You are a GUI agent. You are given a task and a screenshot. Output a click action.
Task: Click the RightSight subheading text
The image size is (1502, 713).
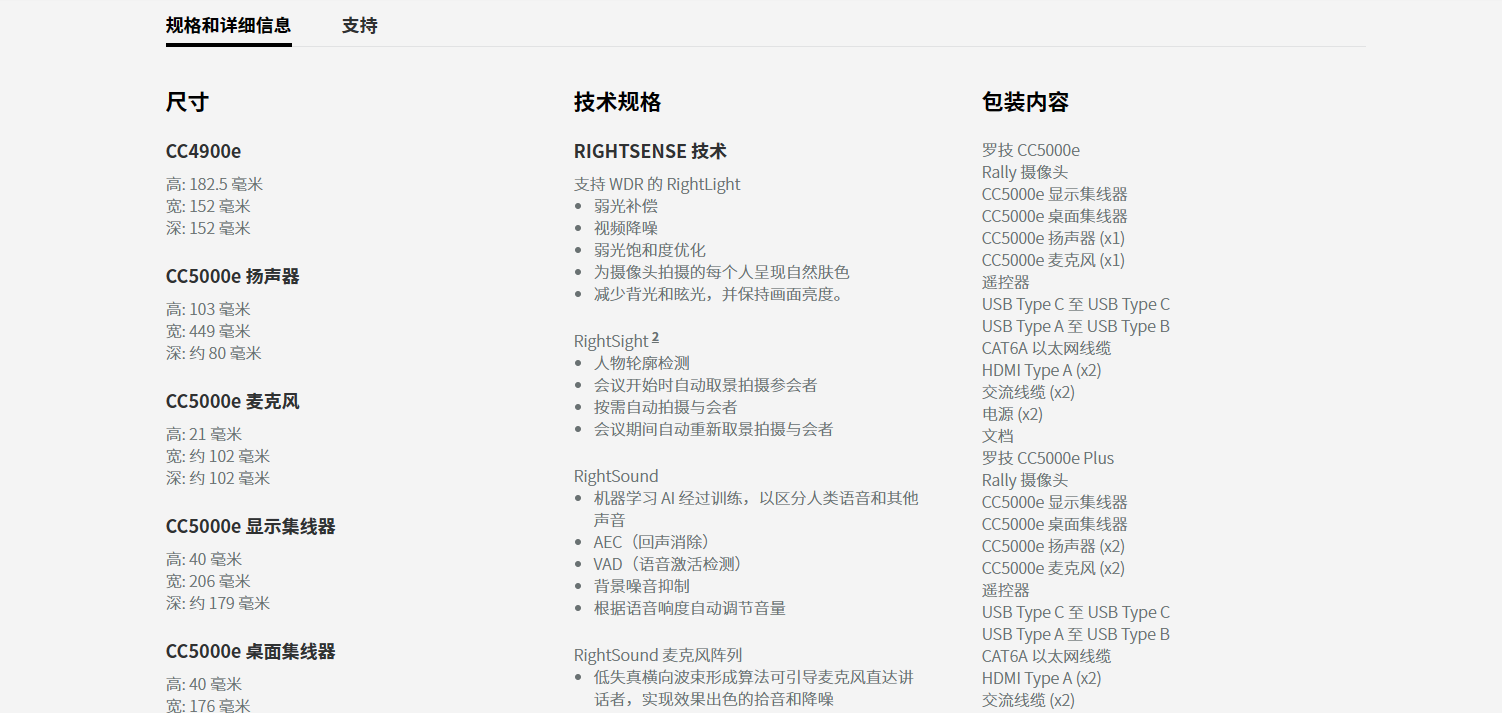pos(611,342)
